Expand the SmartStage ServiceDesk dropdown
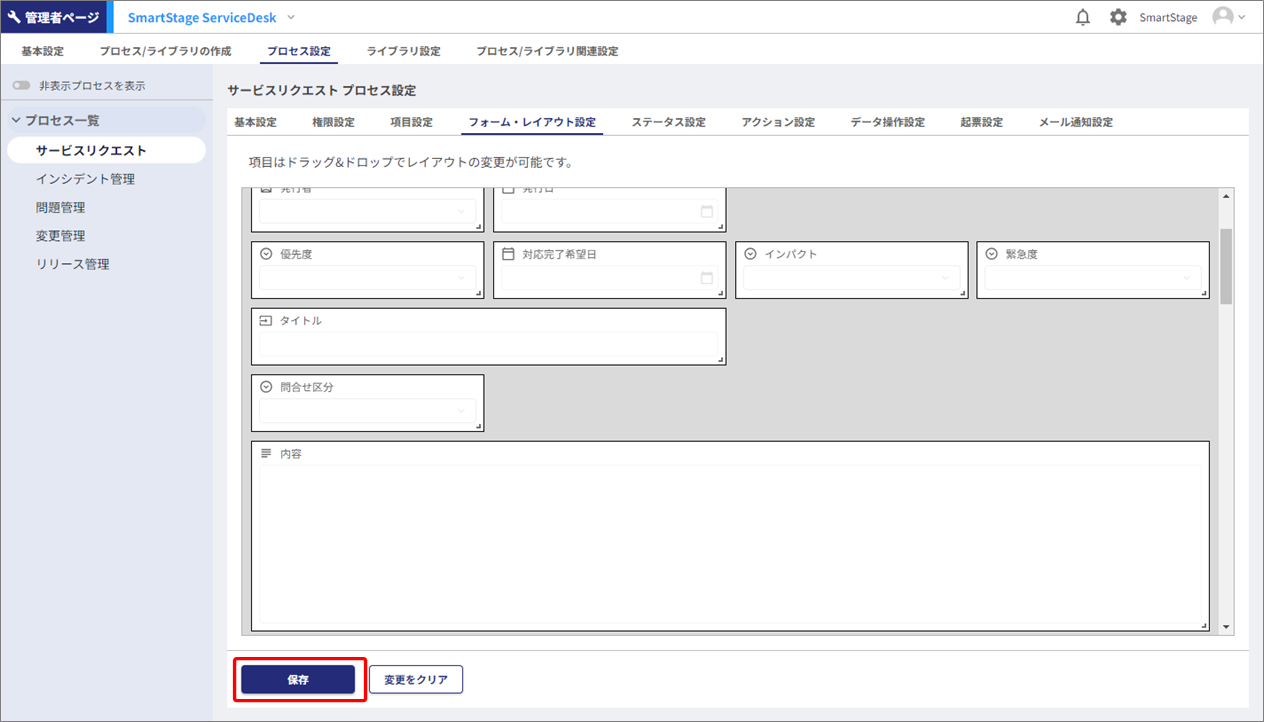 (x=291, y=17)
